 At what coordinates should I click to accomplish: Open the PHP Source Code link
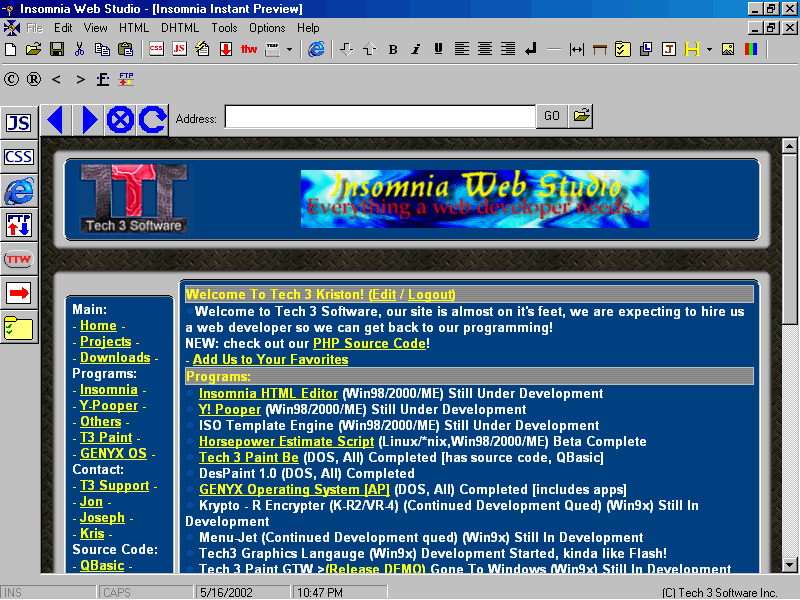coord(369,343)
